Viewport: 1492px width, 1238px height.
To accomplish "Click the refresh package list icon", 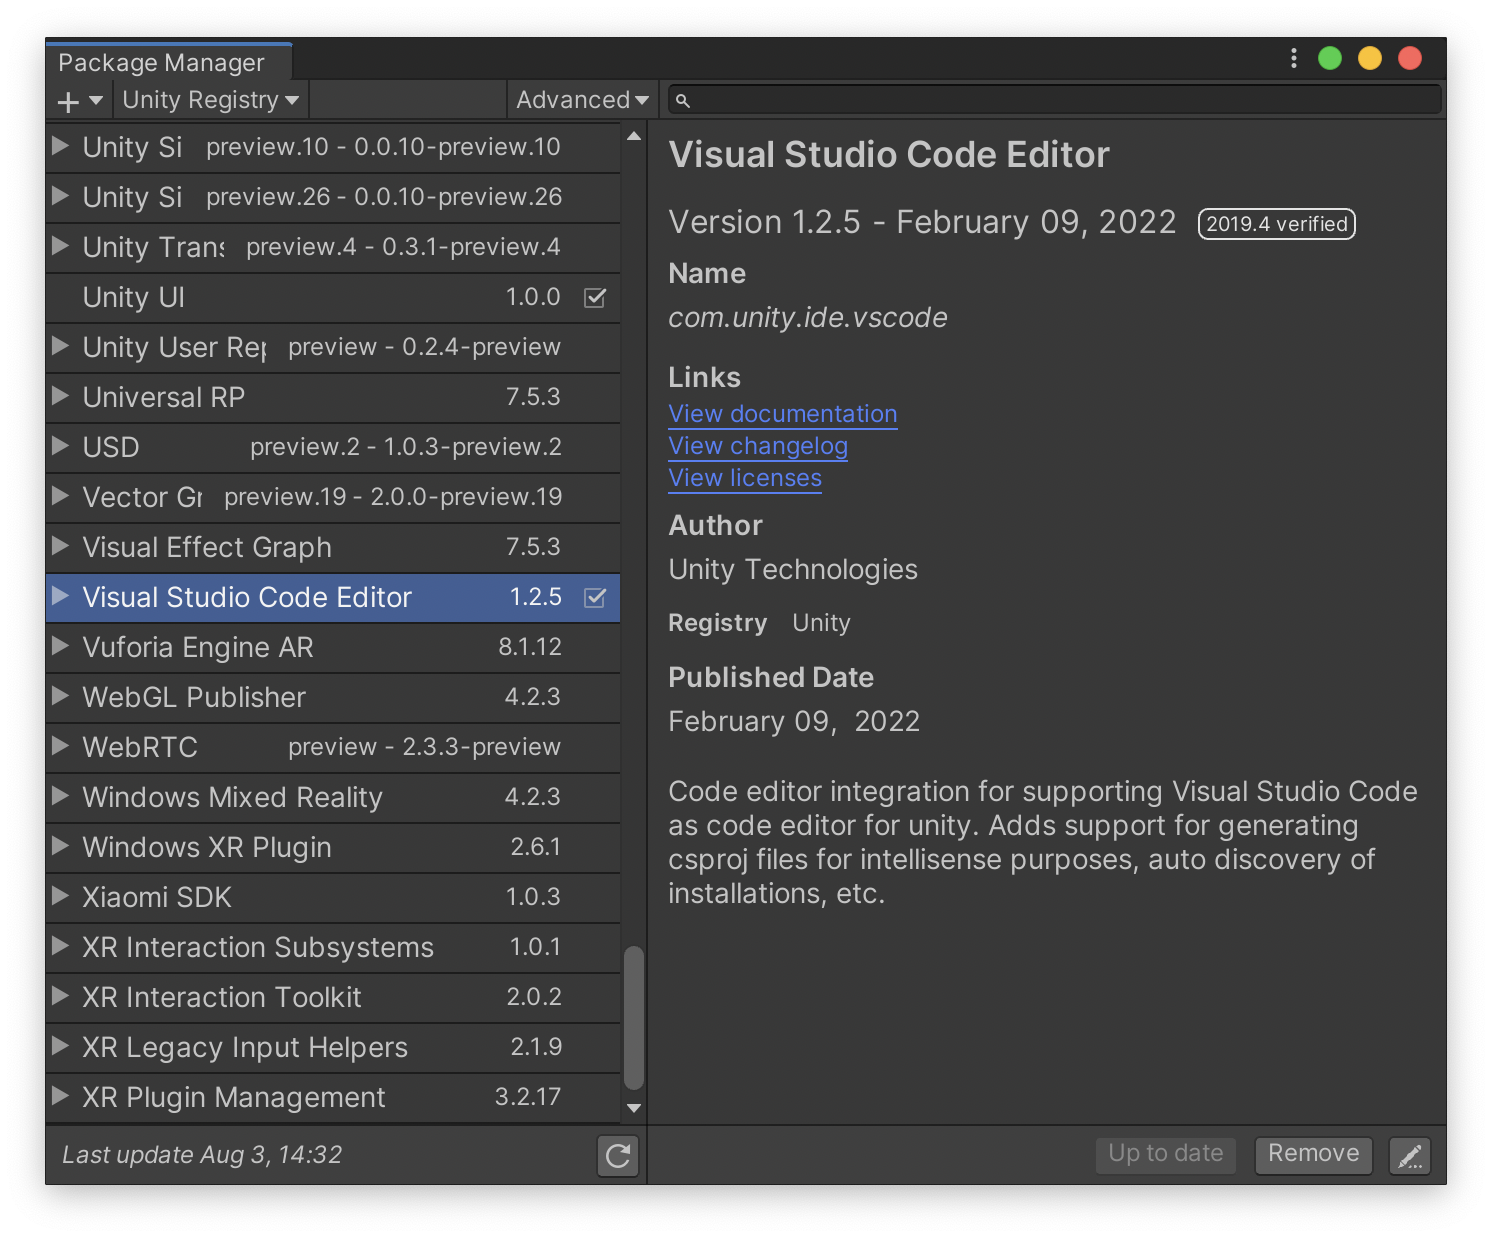I will (x=618, y=1156).
